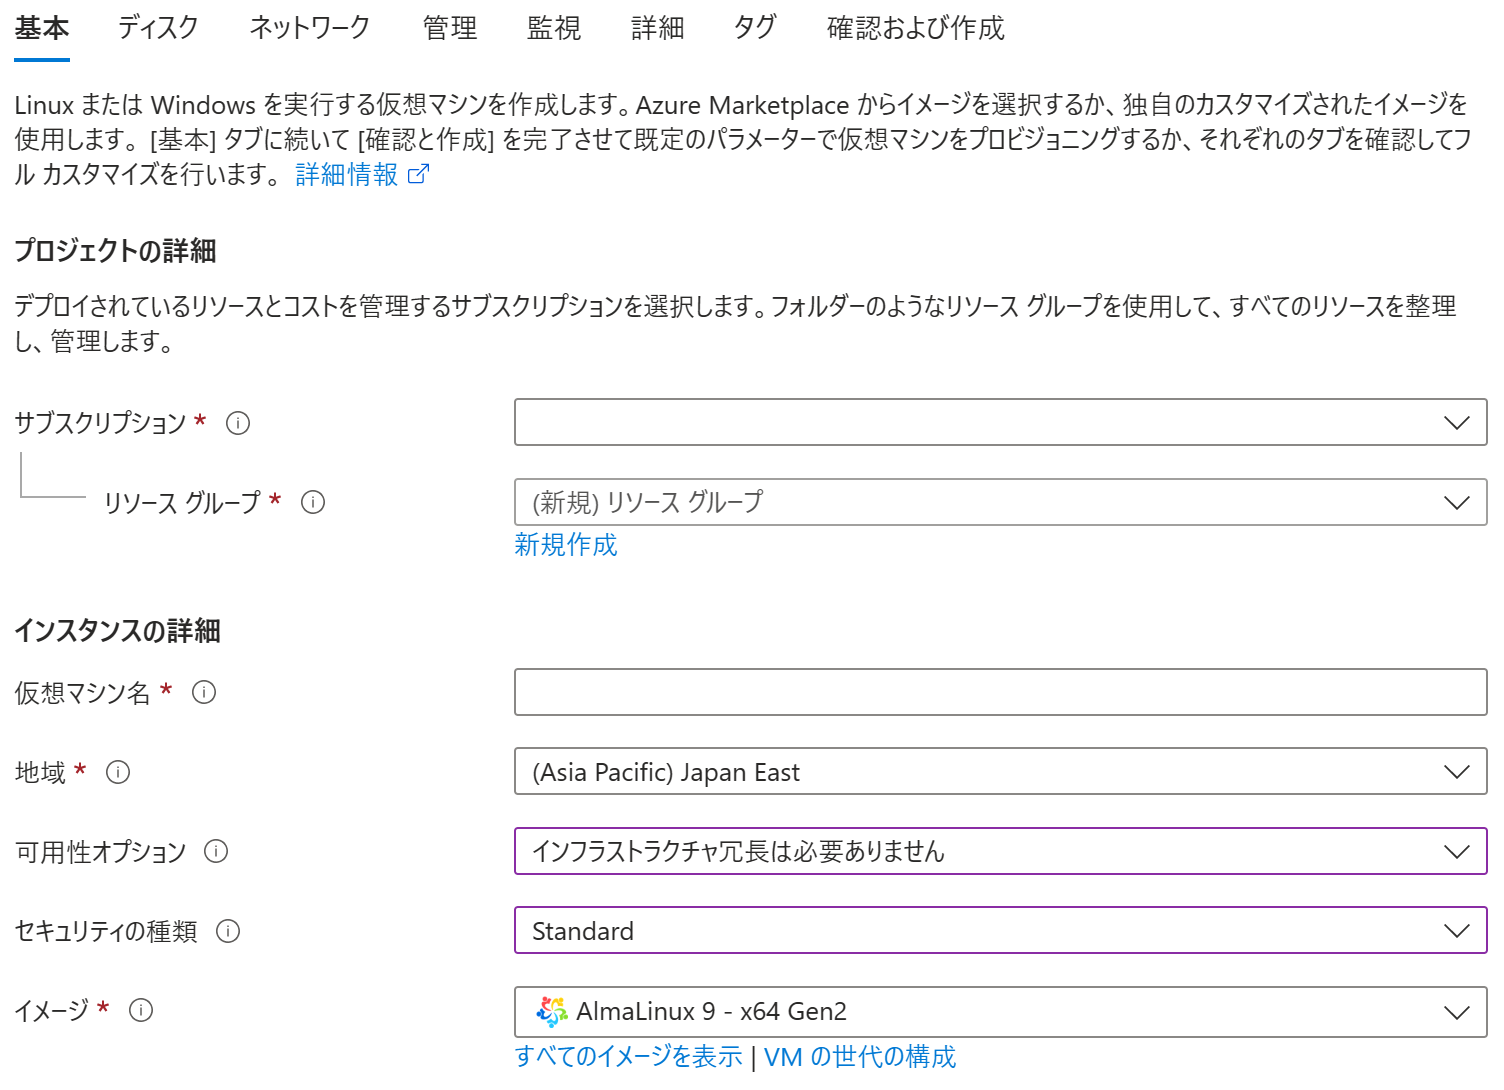
Task: Expand the 可用性オプション dropdown
Action: click(x=1000, y=851)
